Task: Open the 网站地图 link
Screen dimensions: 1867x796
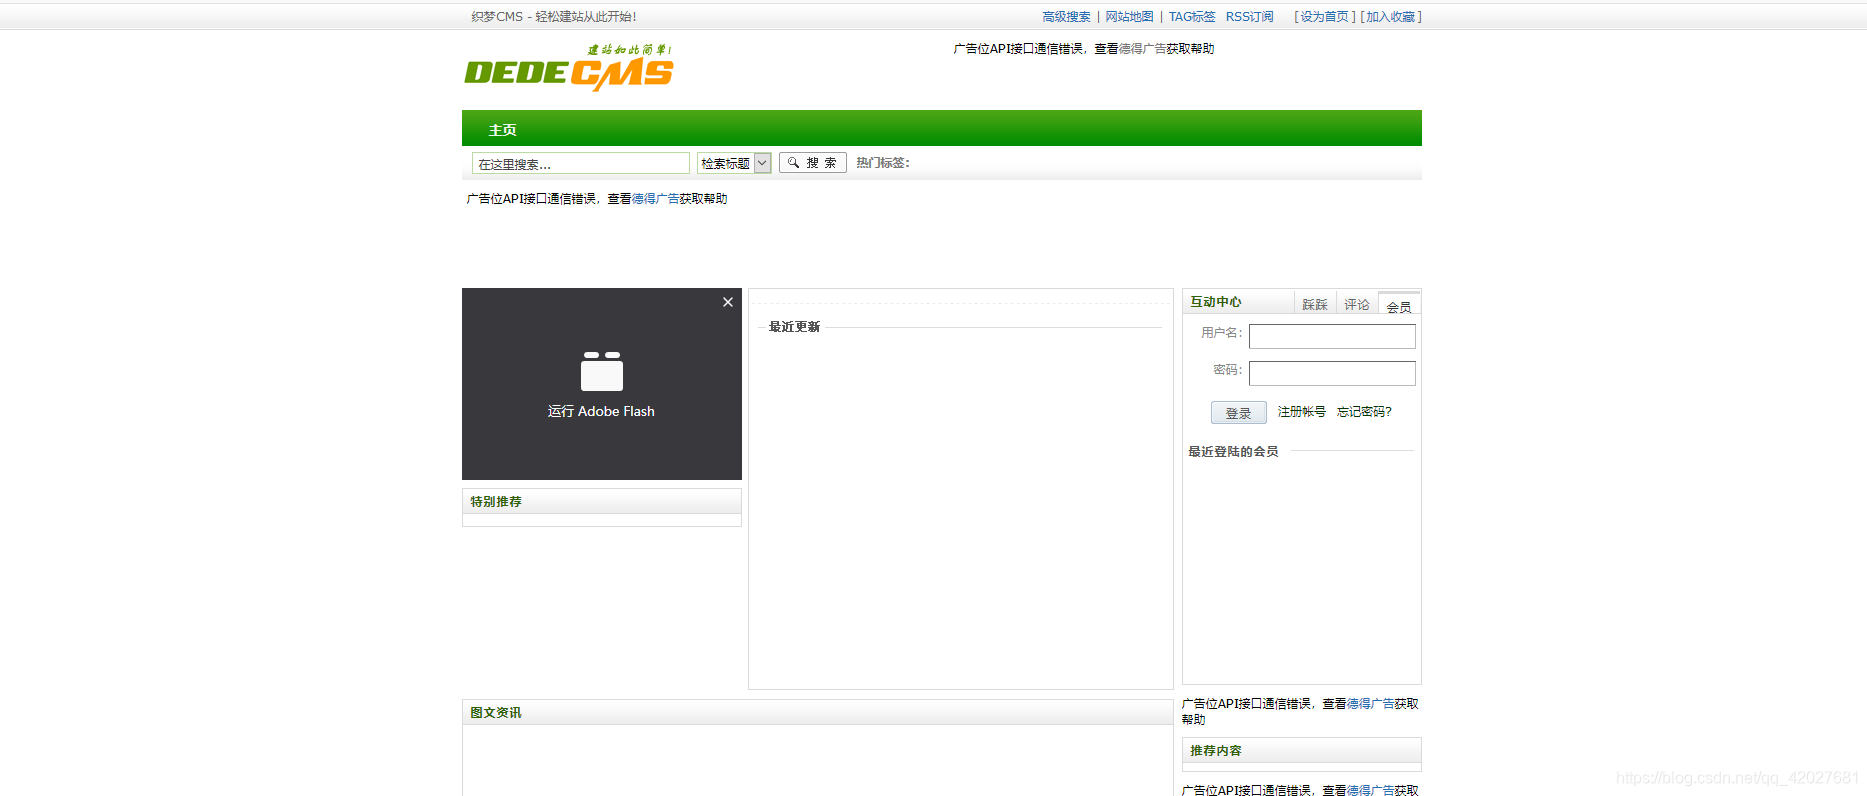Action: 1129,17
